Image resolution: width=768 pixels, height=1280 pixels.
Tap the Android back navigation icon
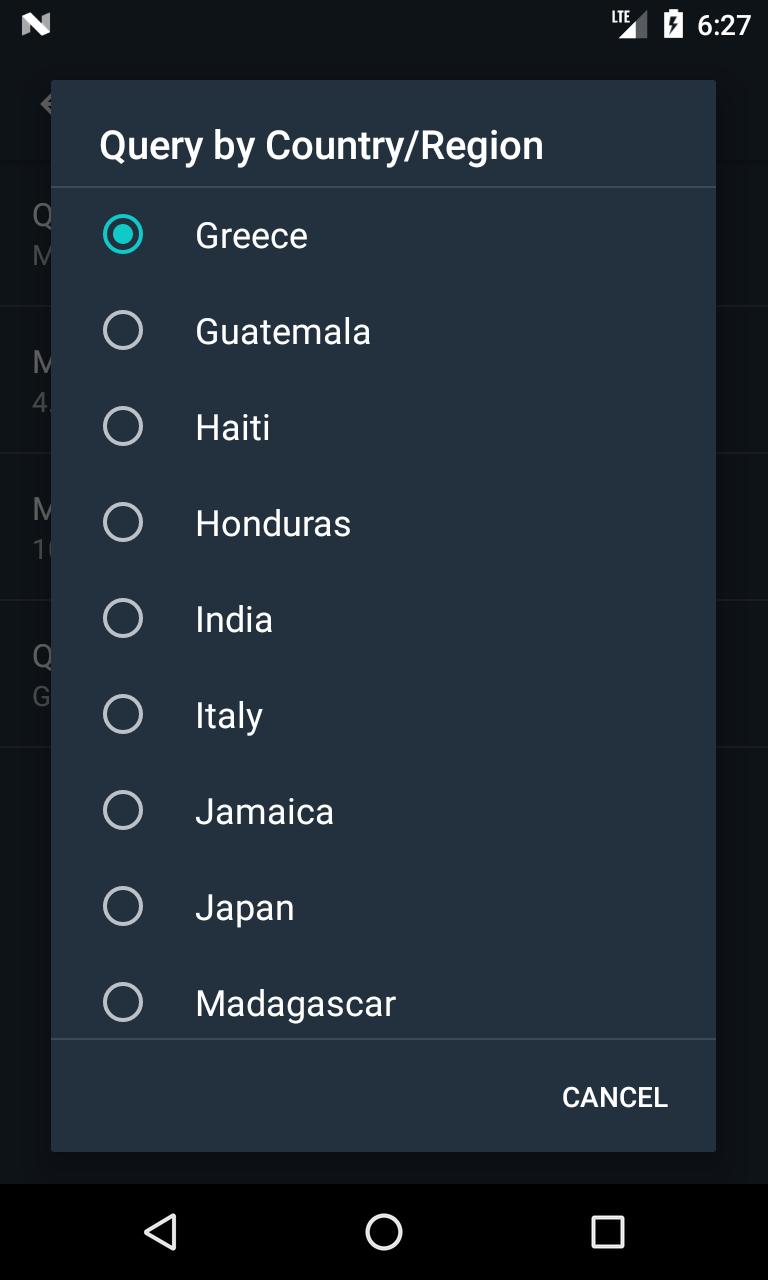(x=160, y=1232)
